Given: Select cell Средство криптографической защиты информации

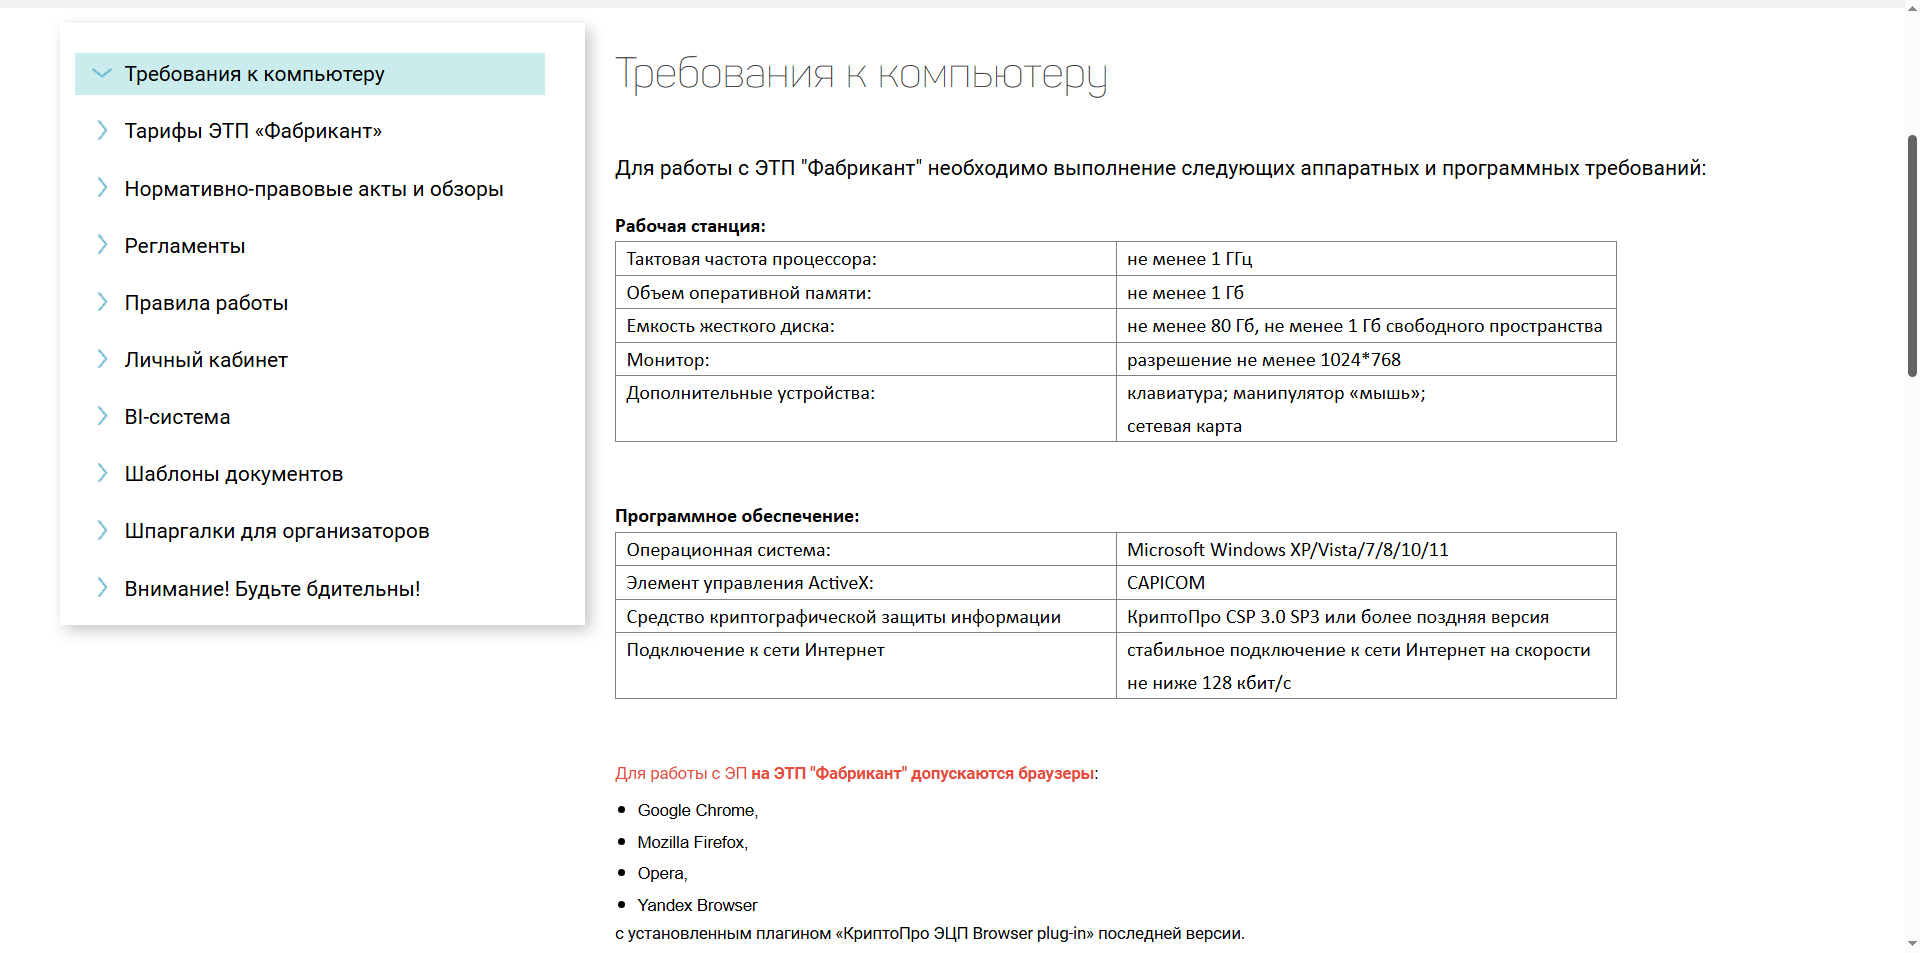Looking at the screenshot, I should coord(866,617).
